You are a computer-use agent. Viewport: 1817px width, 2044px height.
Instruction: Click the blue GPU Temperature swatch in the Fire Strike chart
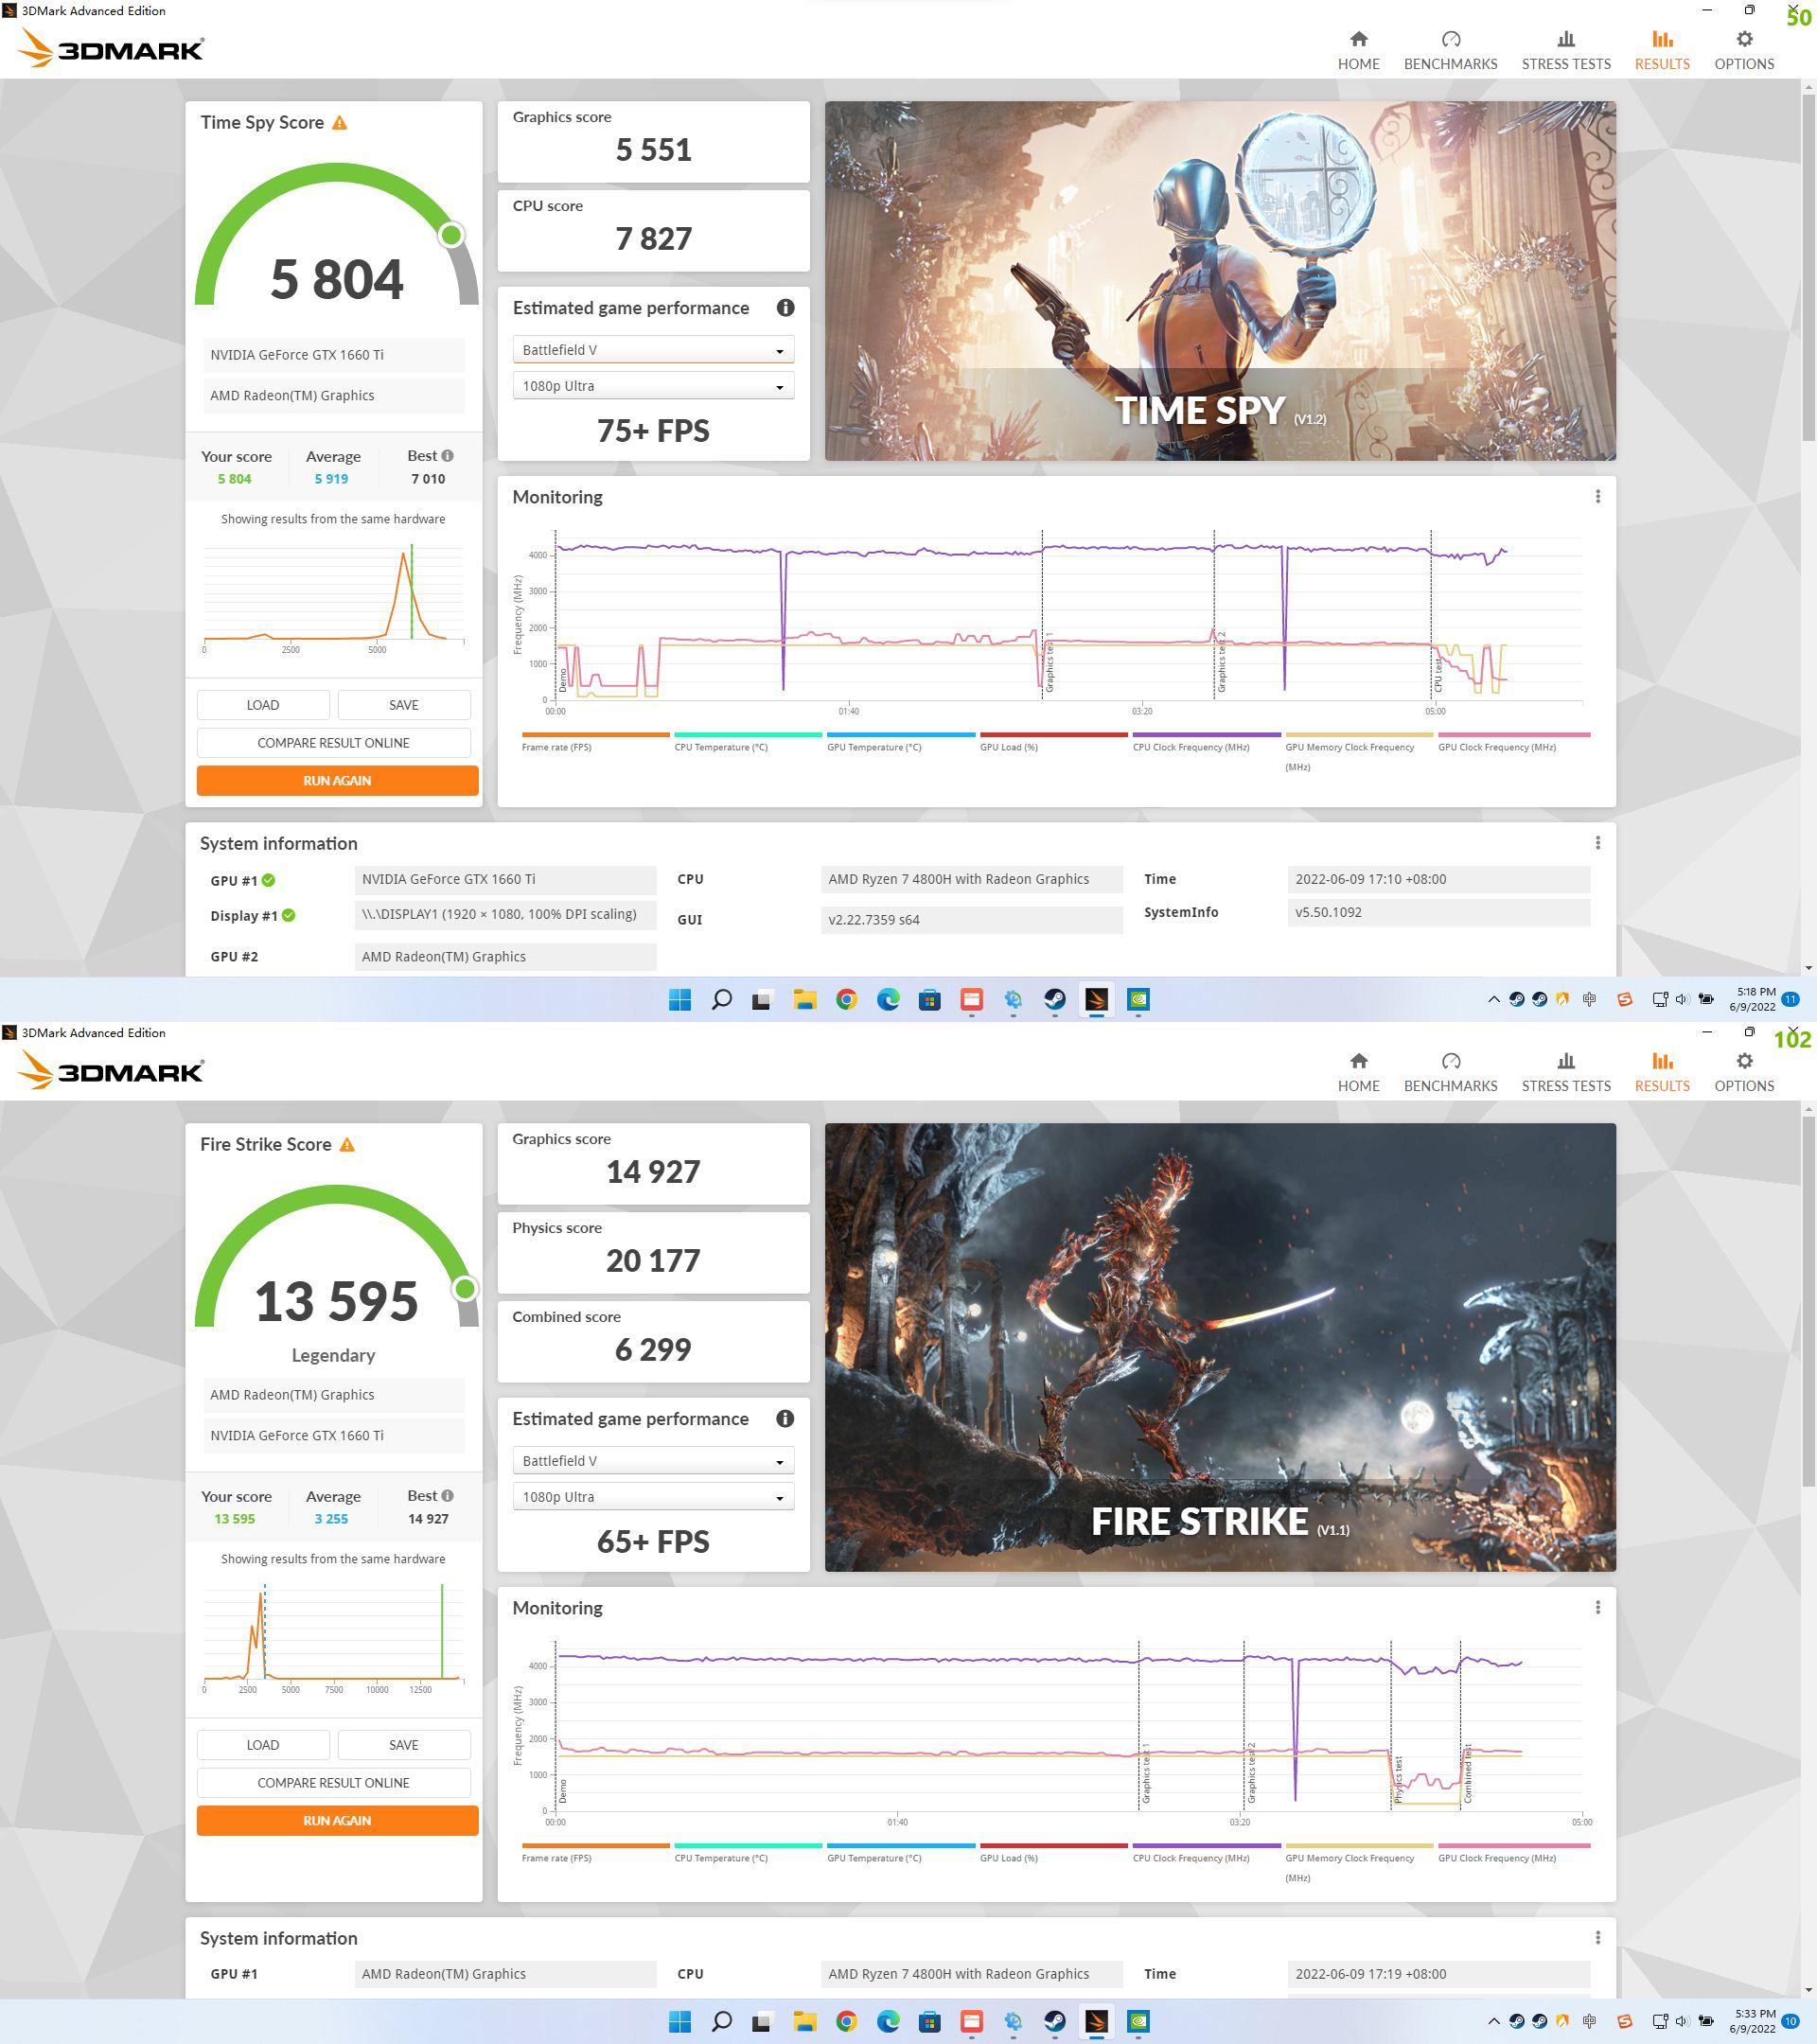[901, 1846]
